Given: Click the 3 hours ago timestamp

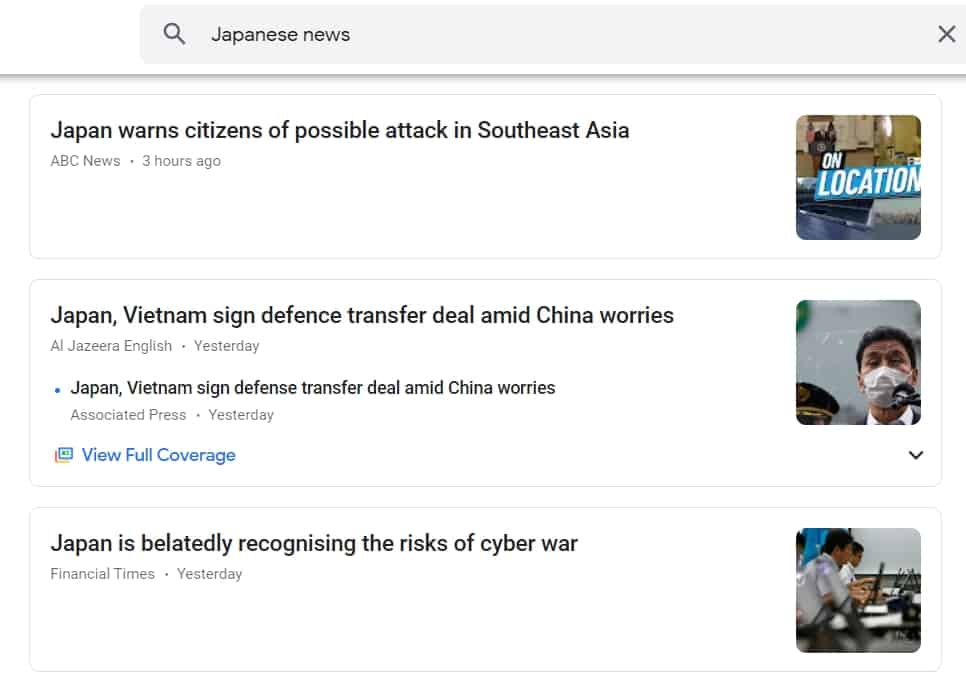Looking at the screenshot, I should point(181,161).
